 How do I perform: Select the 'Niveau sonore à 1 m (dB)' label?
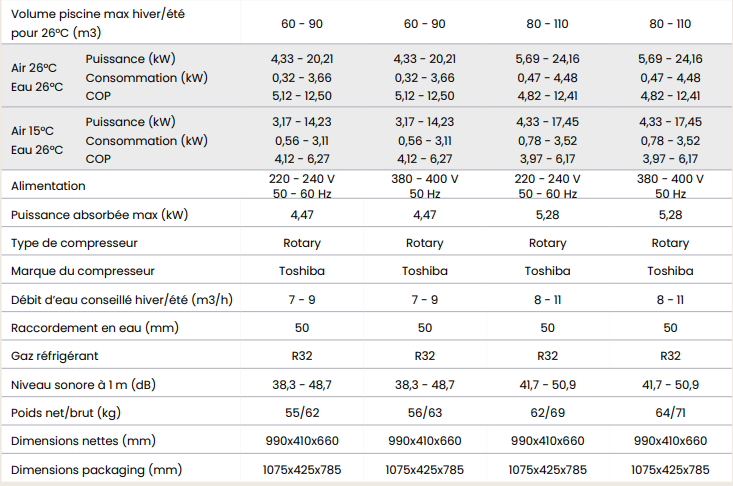pyautogui.click(x=83, y=384)
